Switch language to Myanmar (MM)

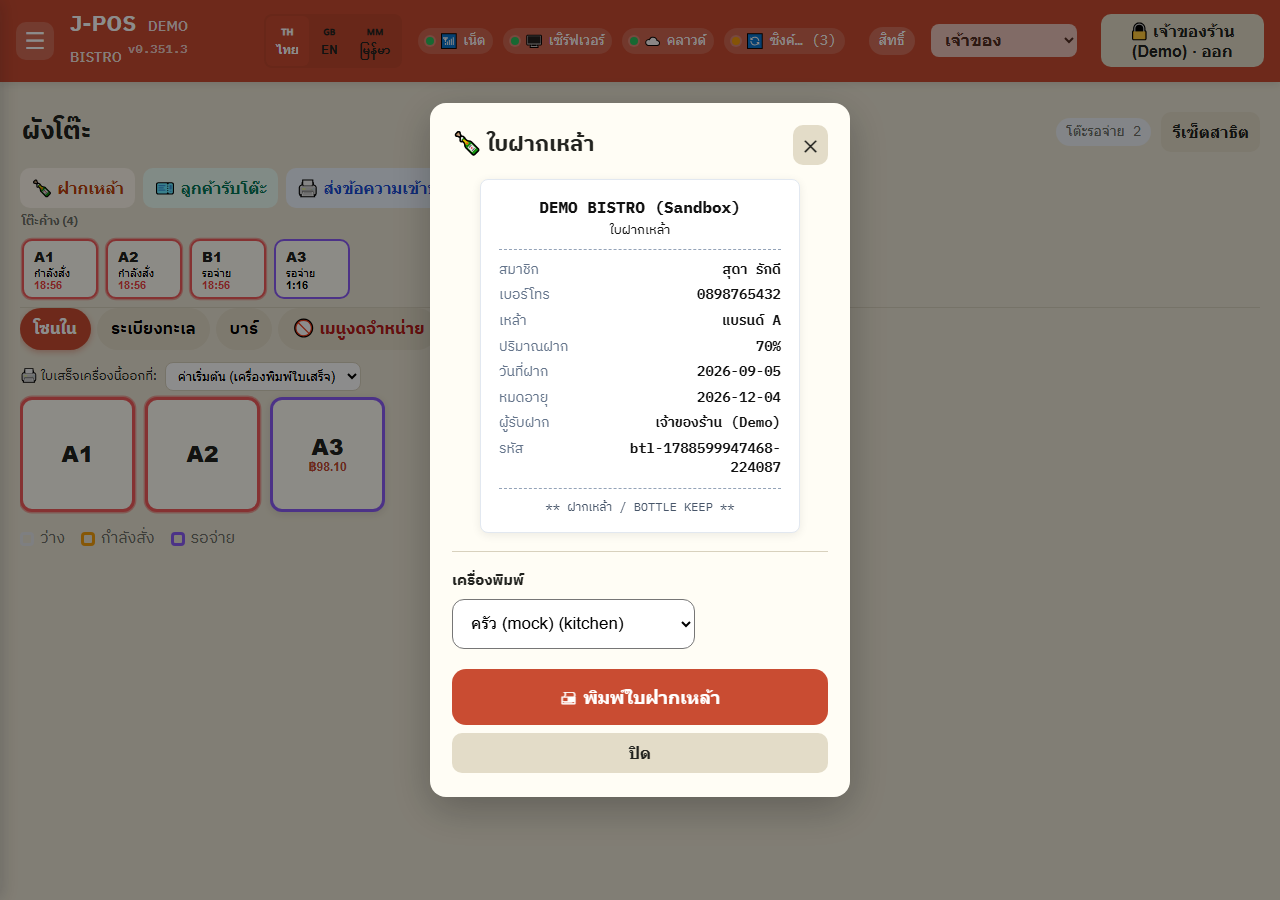click(375, 41)
